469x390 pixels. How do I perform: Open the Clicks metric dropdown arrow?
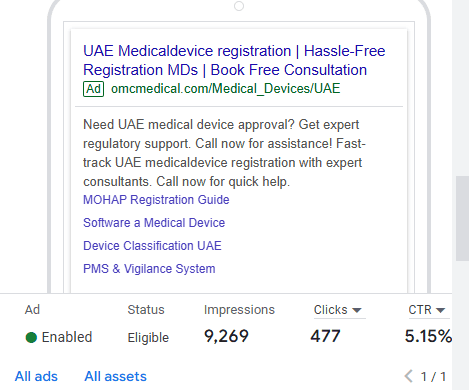(x=357, y=310)
